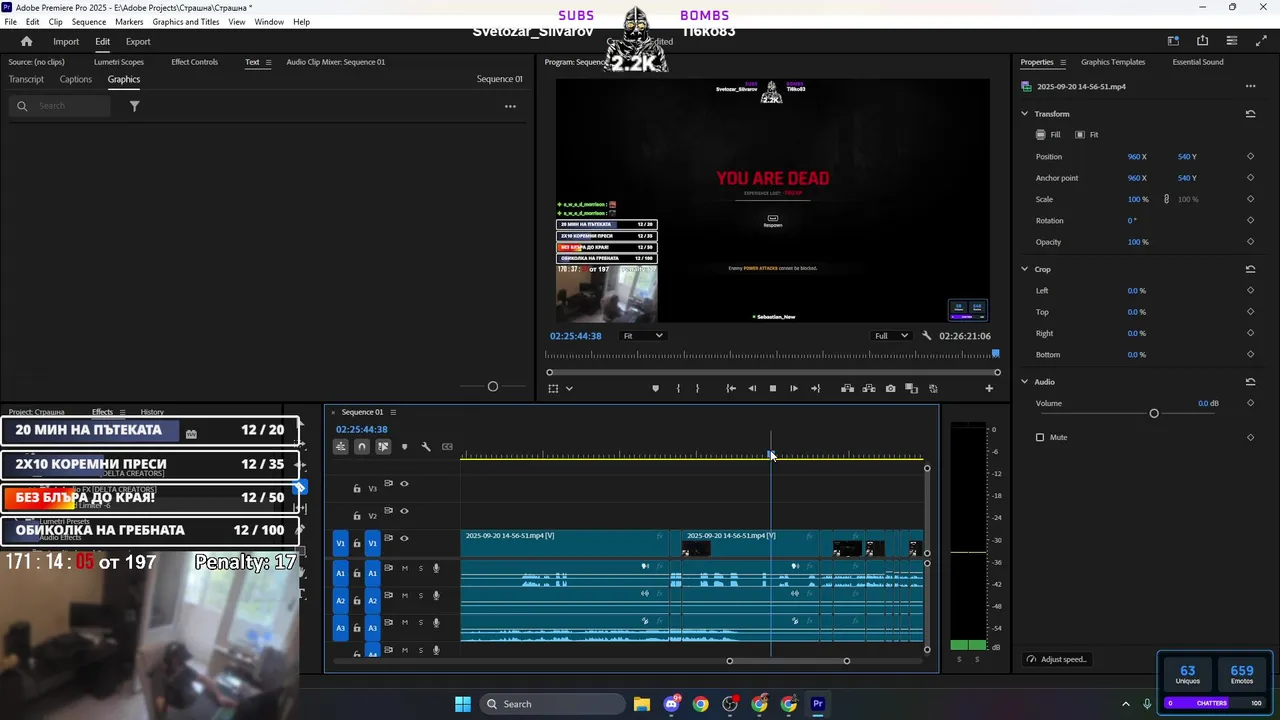Open the Text panel three-dot options
The image size is (1280, 720).
click(x=510, y=106)
